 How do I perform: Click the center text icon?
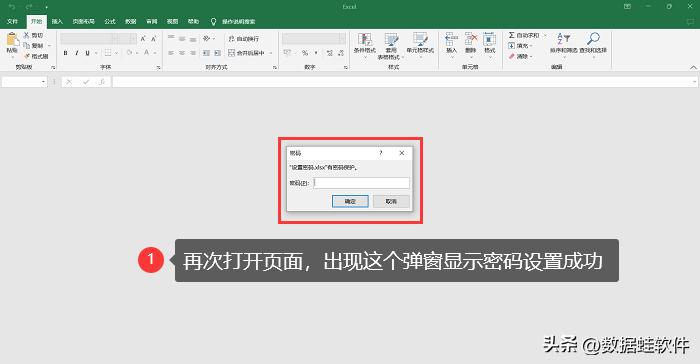point(182,53)
